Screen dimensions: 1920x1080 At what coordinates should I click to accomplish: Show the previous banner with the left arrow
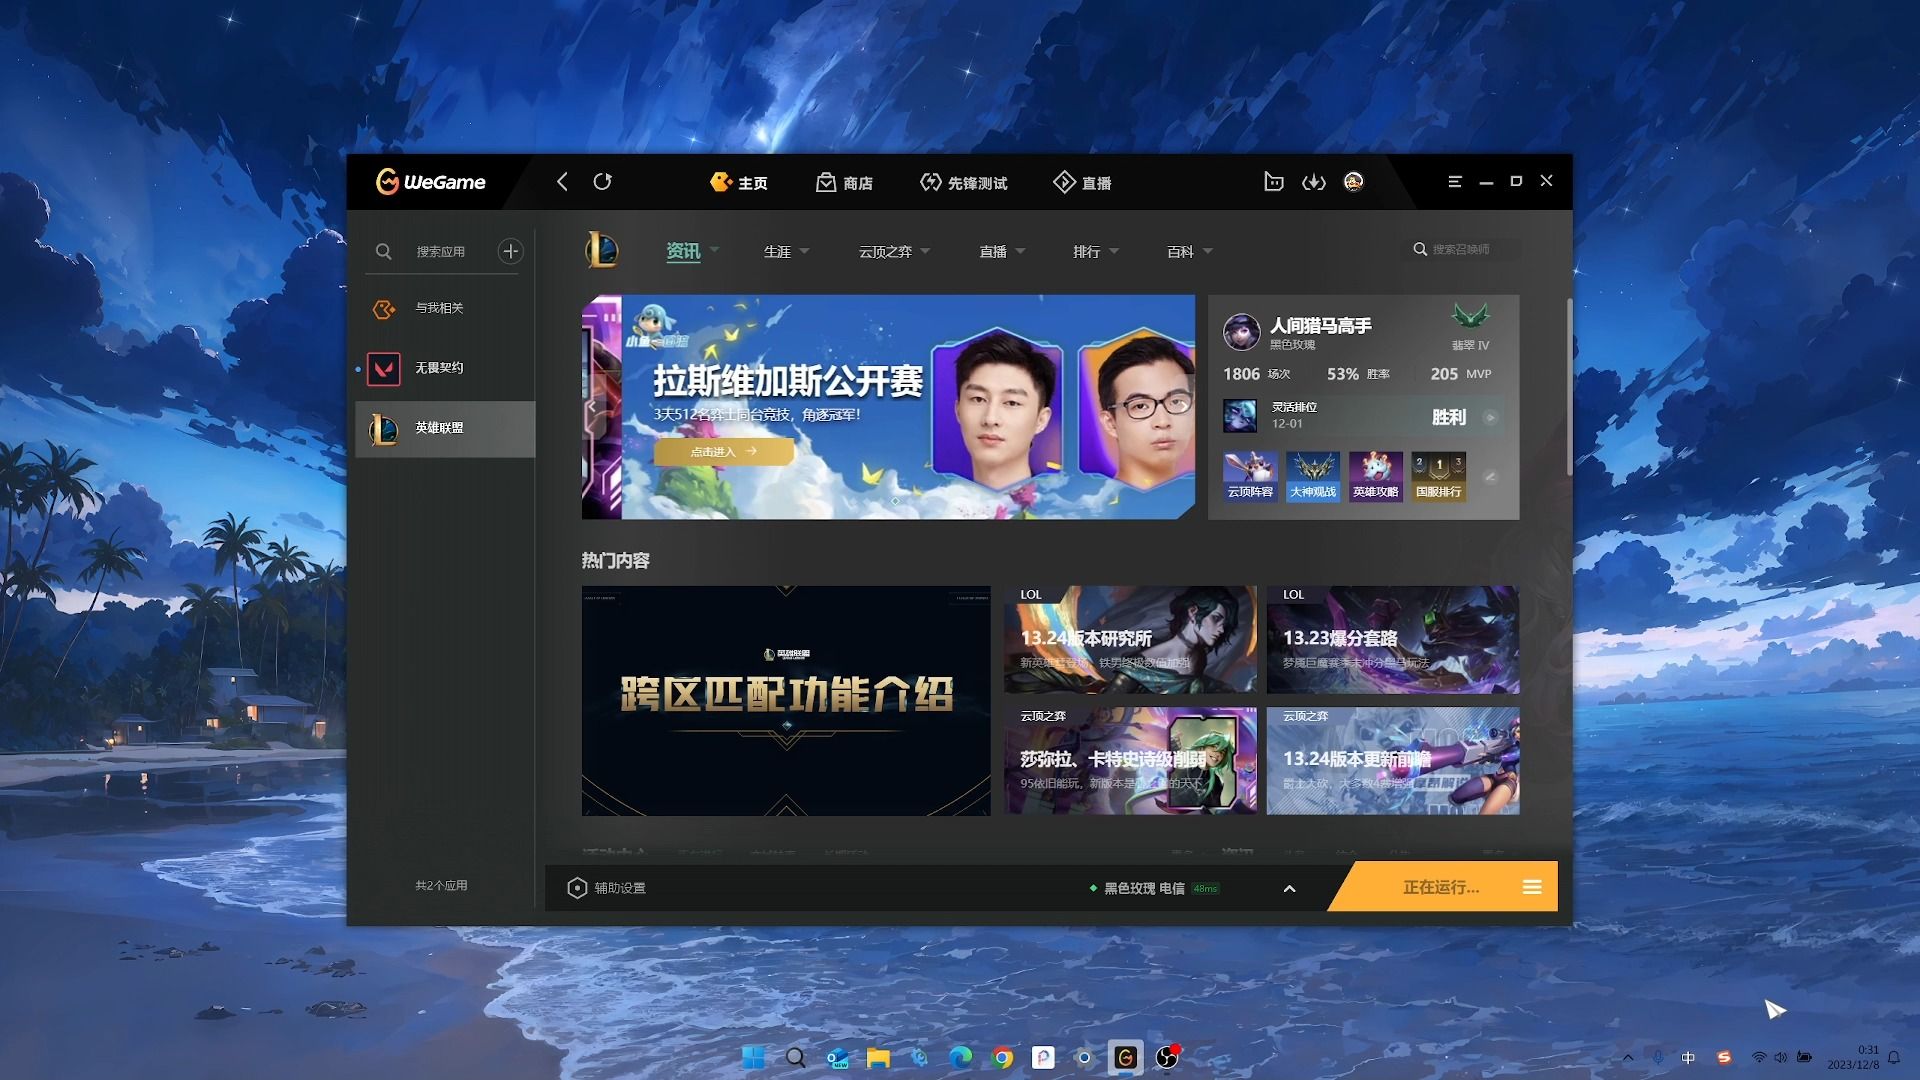(x=592, y=406)
